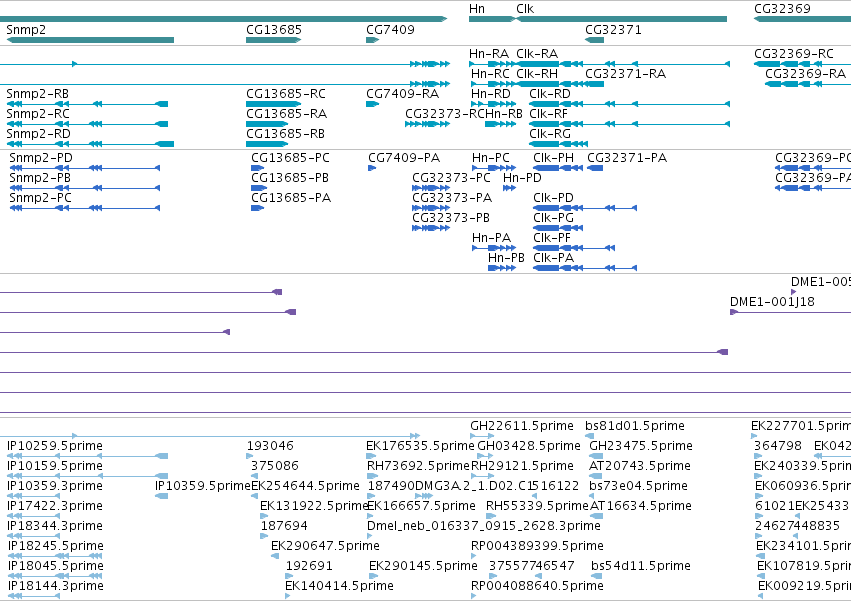The height and width of the screenshot is (601, 851).
Task: Open the Clk-PA protein label
Action: [x=553, y=258]
